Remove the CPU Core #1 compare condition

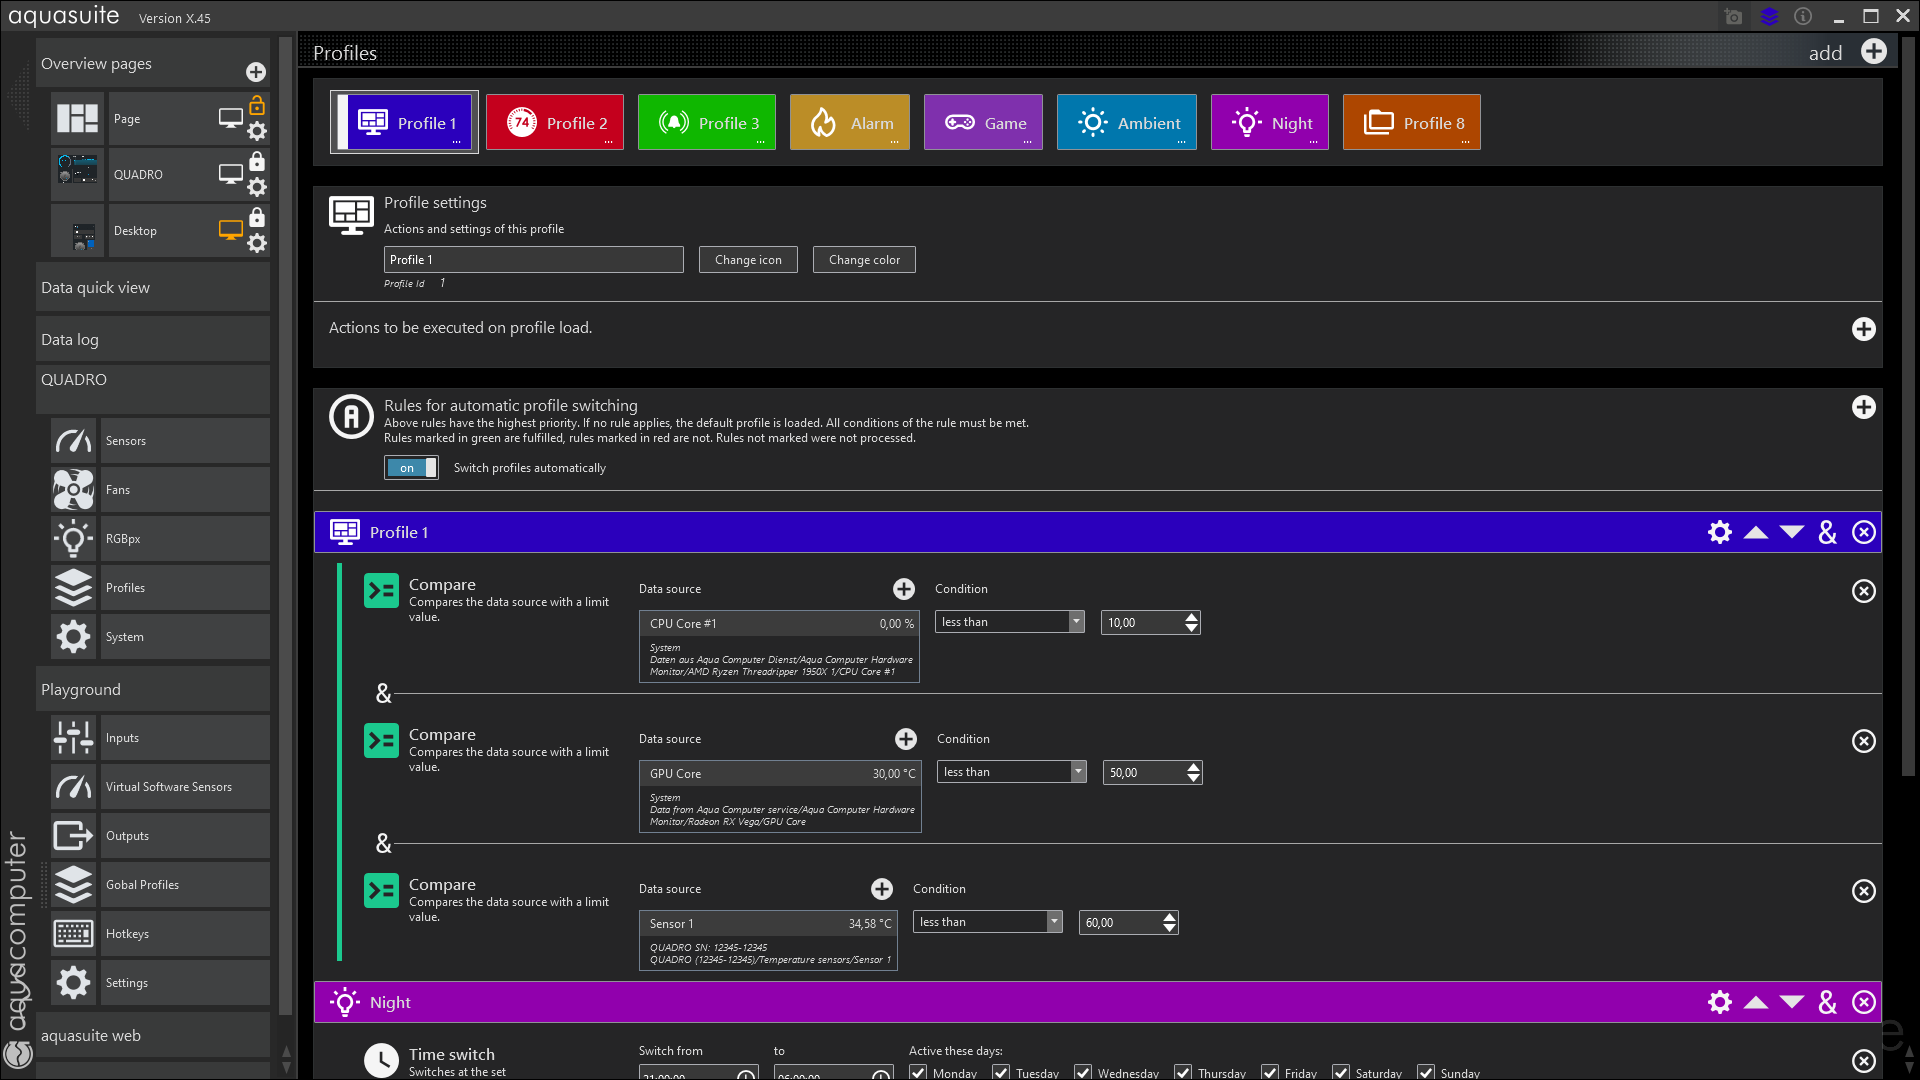1863,591
